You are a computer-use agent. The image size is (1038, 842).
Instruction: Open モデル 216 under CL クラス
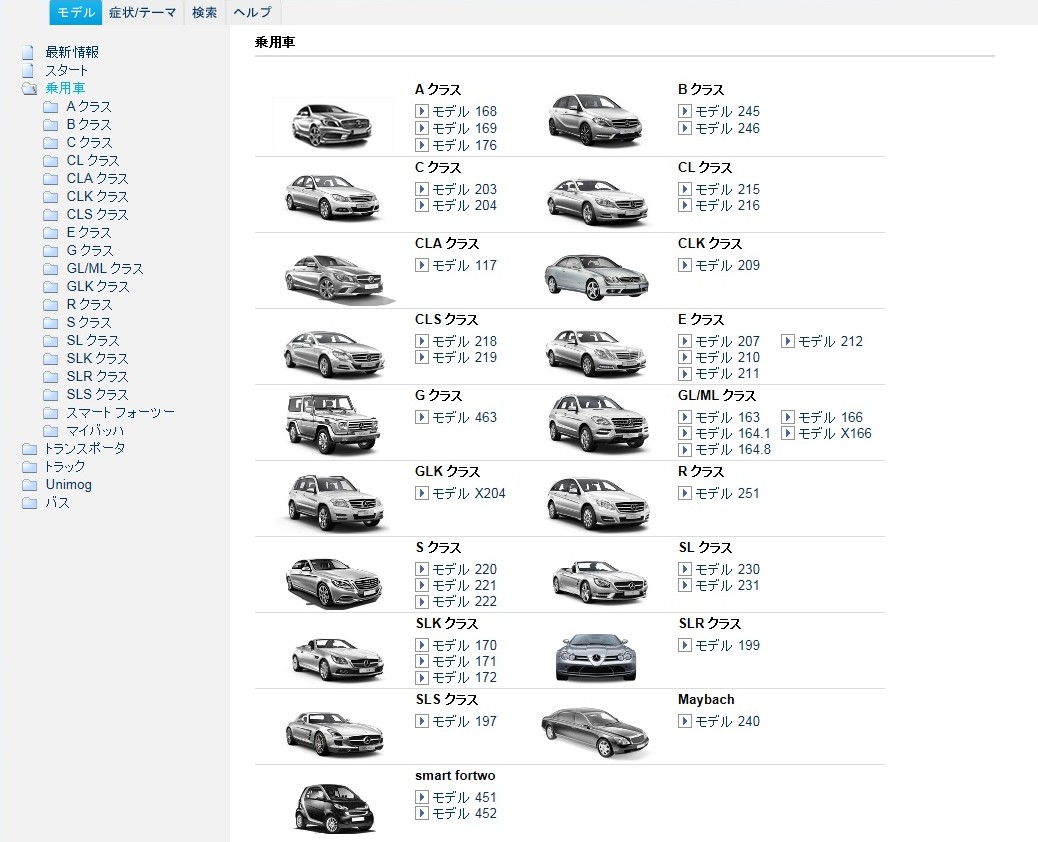tap(727, 205)
